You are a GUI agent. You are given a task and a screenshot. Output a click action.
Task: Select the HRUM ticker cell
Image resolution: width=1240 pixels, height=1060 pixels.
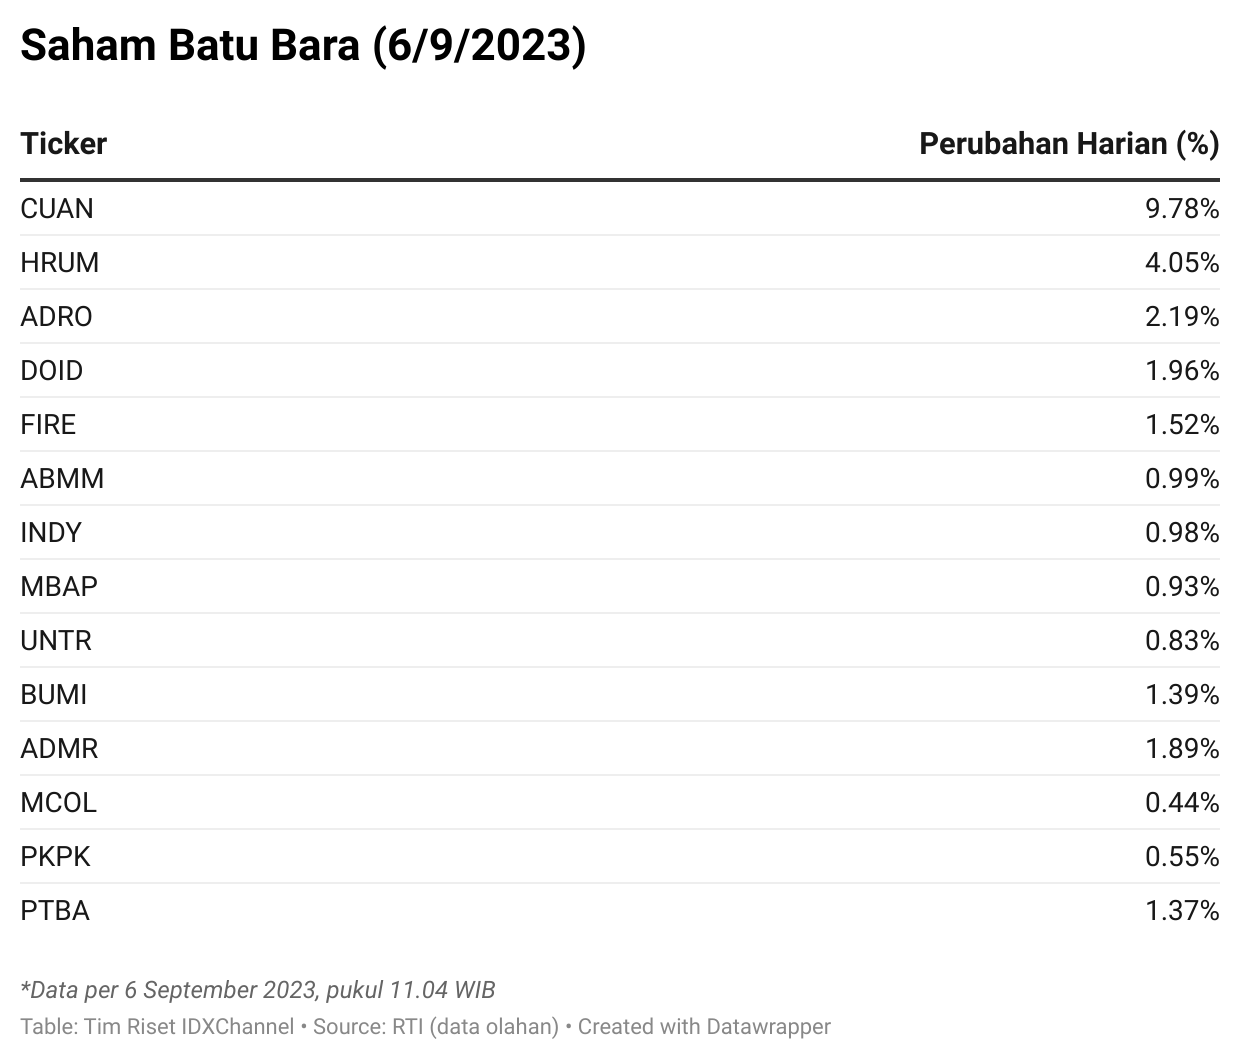pyautogui.click(x=60, y=262)
